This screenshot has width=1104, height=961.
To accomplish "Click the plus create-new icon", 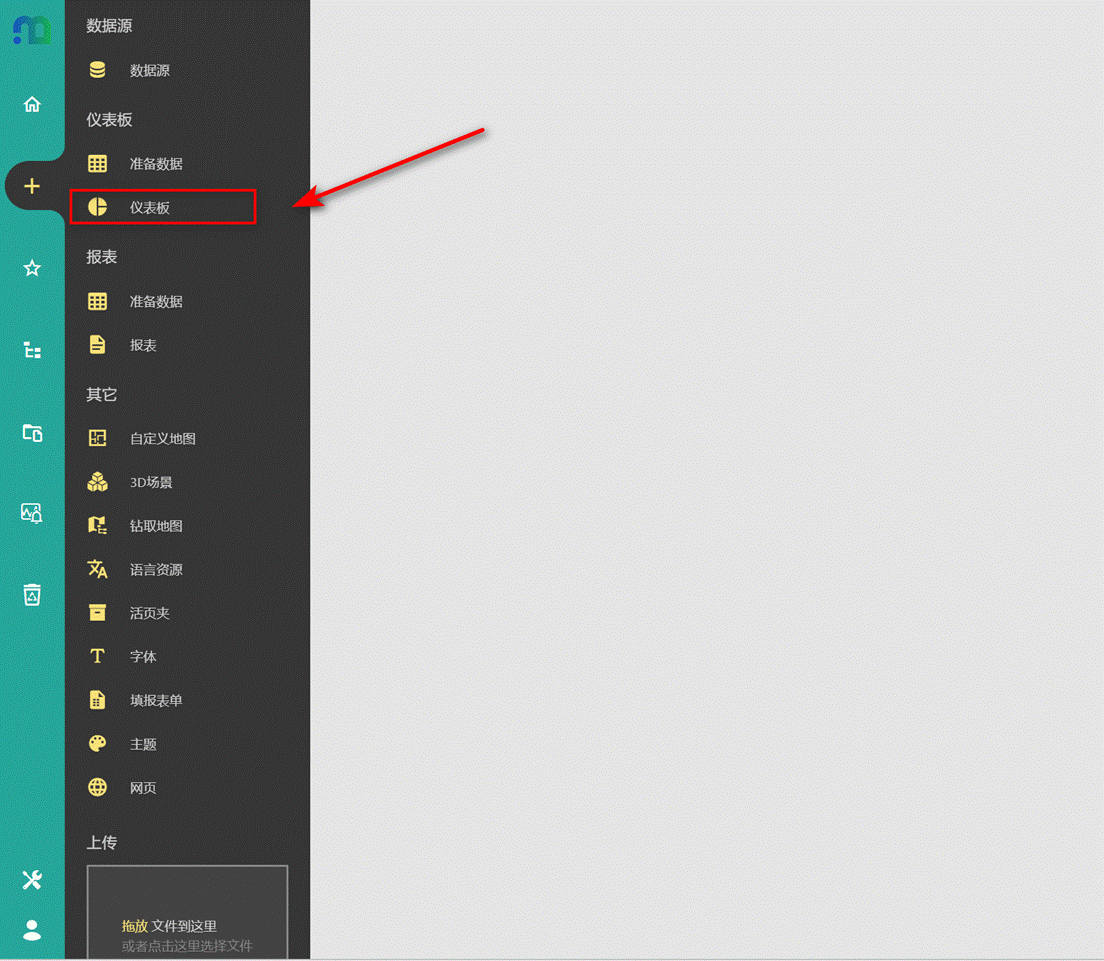I will 32,186.
